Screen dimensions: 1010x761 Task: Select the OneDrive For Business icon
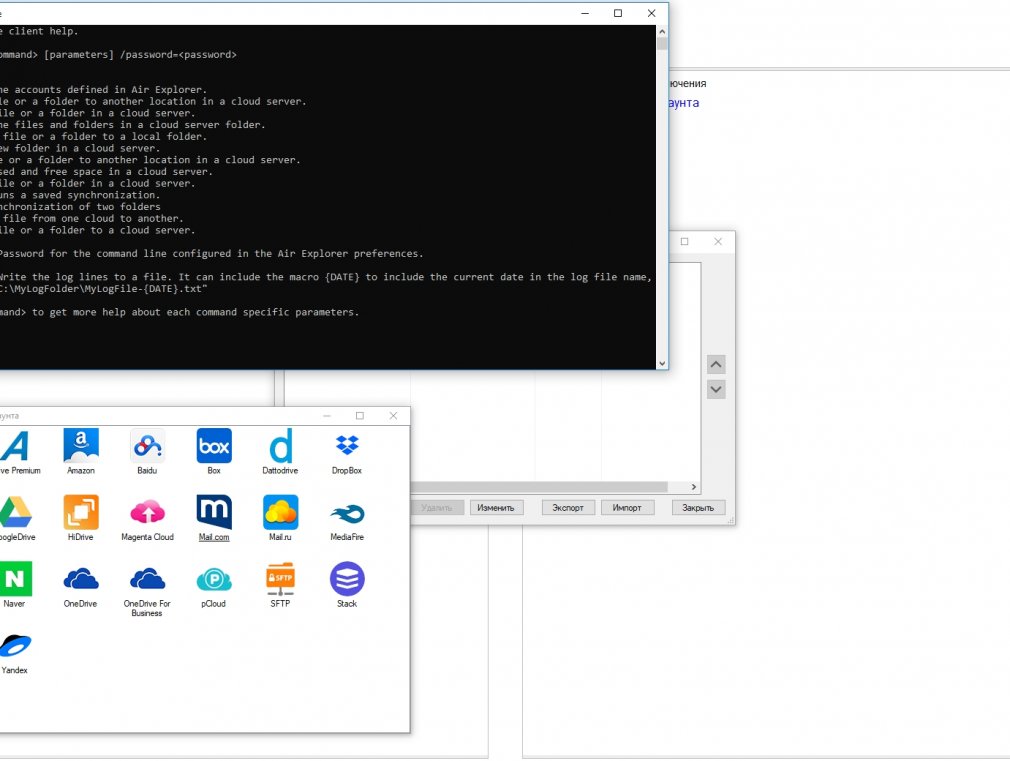[148, 579]
